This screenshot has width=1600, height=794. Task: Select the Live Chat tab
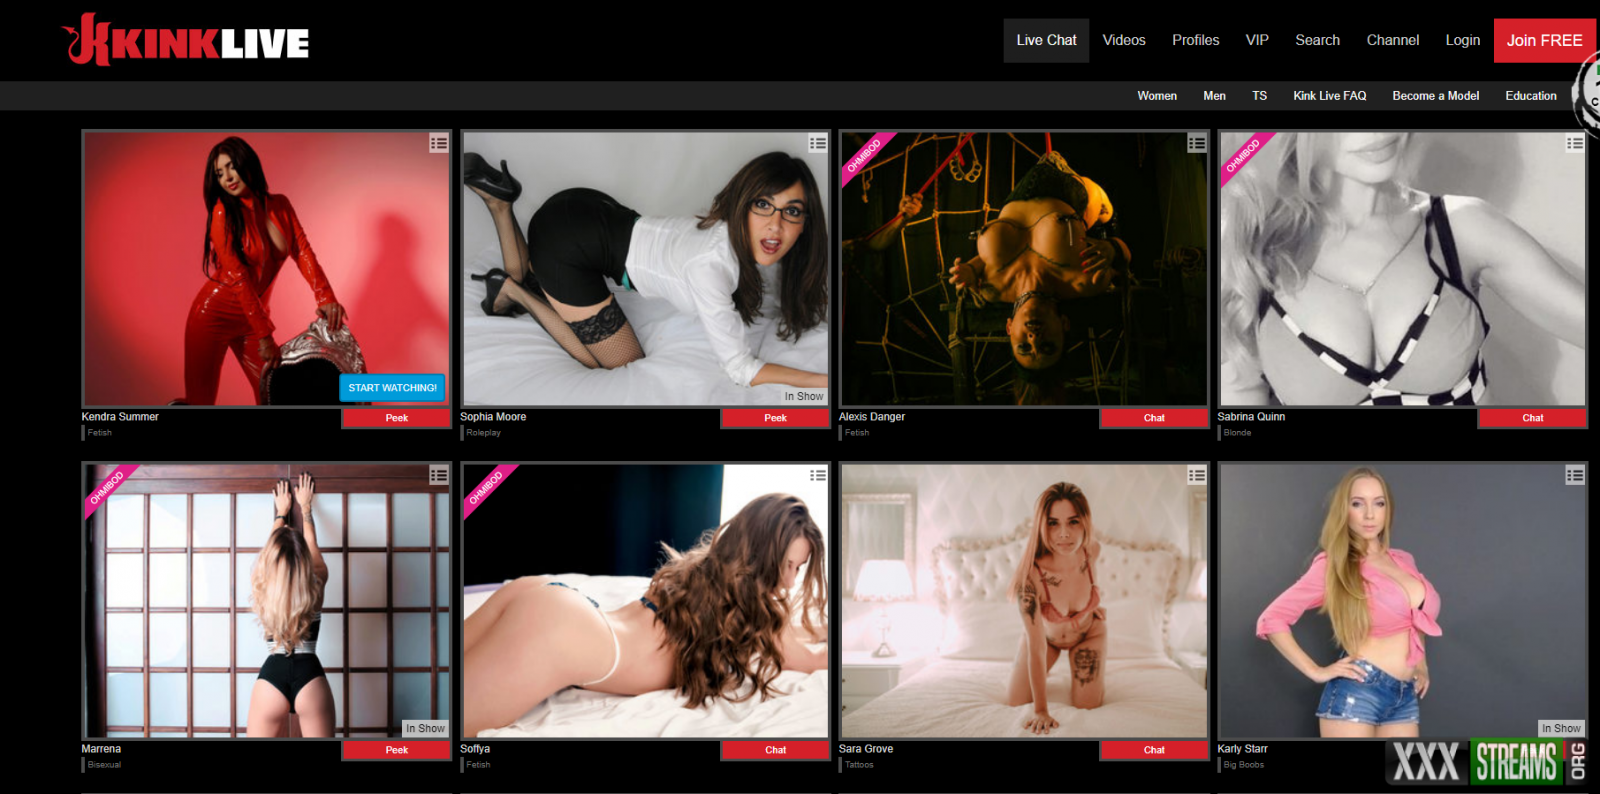coord(1046,40)
